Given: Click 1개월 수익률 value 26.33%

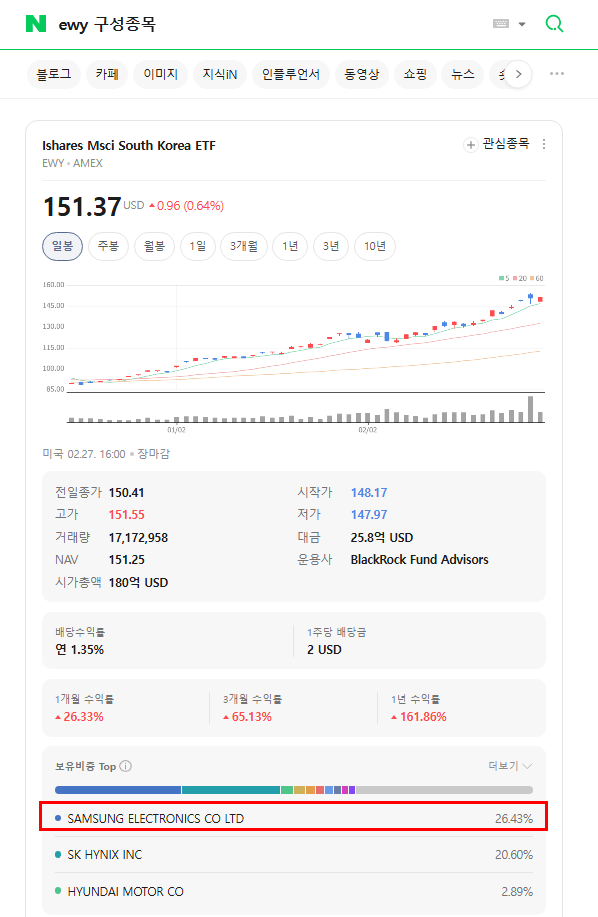Looking at the screenshot, I should [79, 717].
